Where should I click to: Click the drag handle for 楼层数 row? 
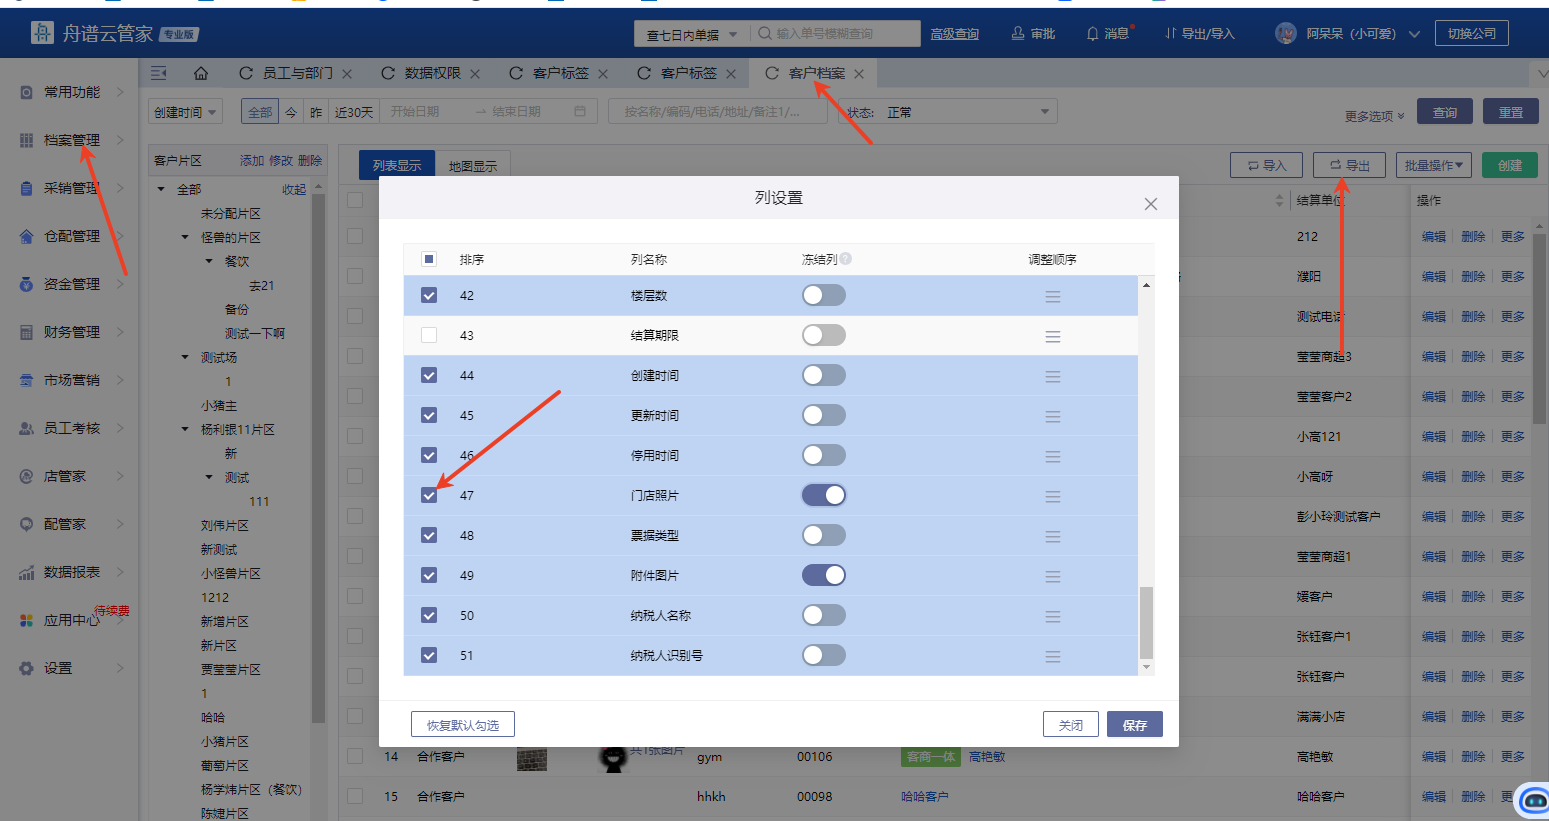coord(1052,297)
